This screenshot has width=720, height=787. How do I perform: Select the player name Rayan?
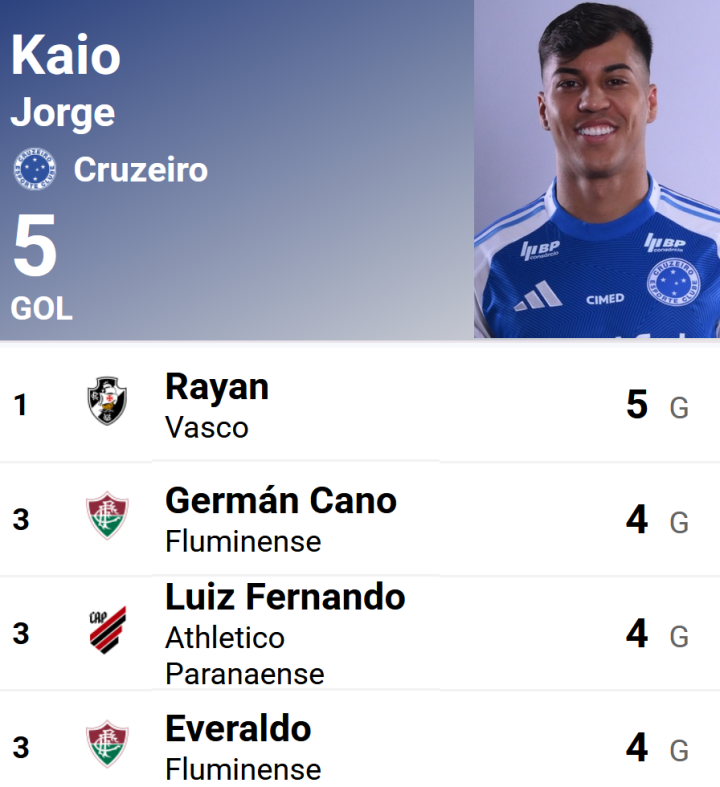[217, 387]
